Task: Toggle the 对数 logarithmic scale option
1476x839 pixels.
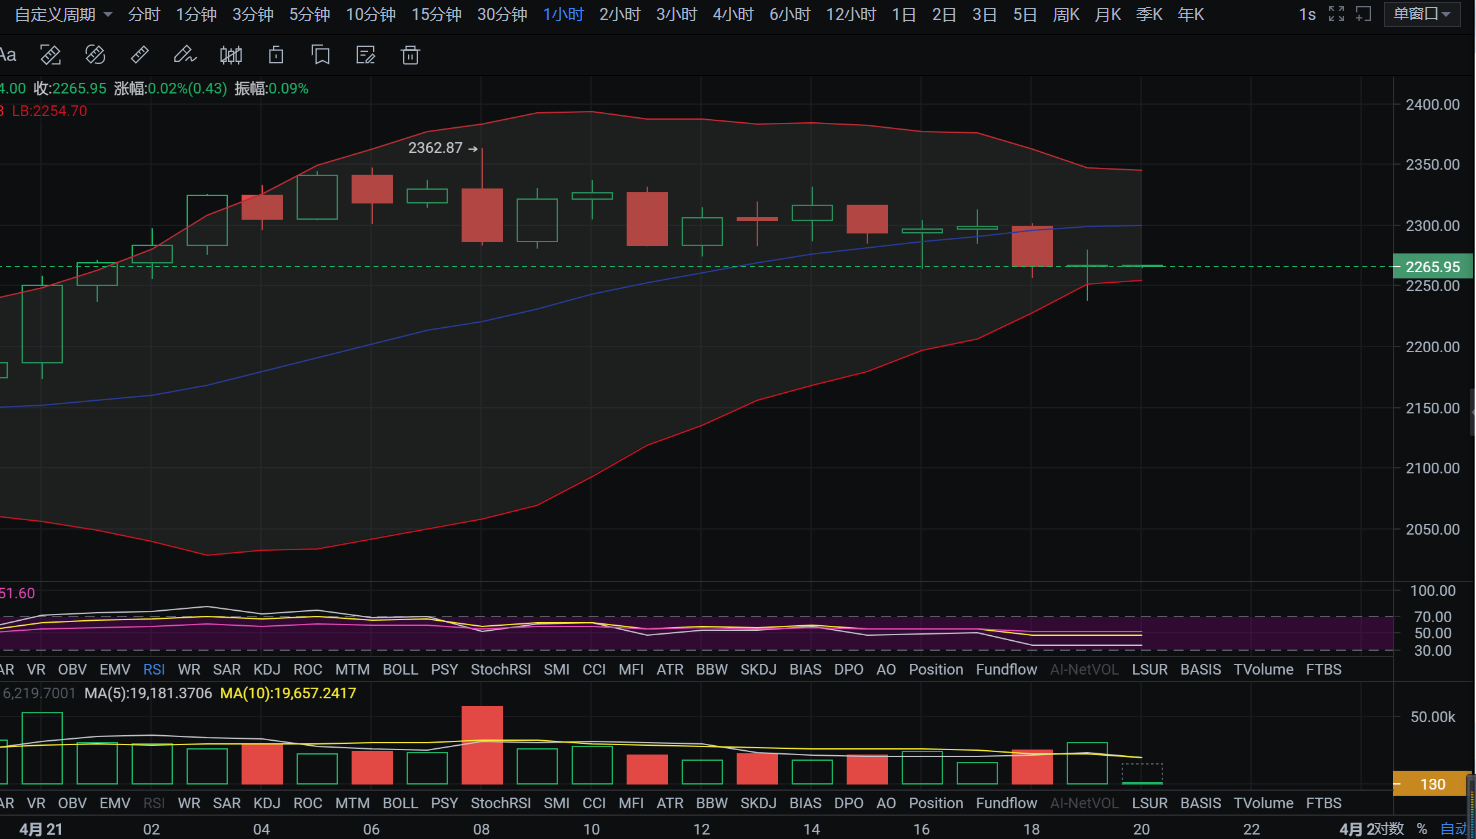Action: tap(1388, 828)
